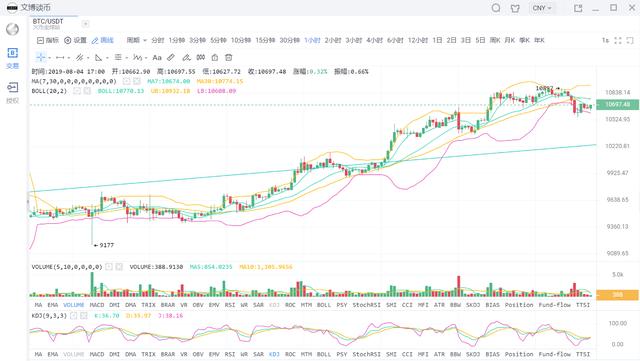Expand the CNY currency dropdown
The width and height of the screenshot is (640, 361).
point(542,8)
